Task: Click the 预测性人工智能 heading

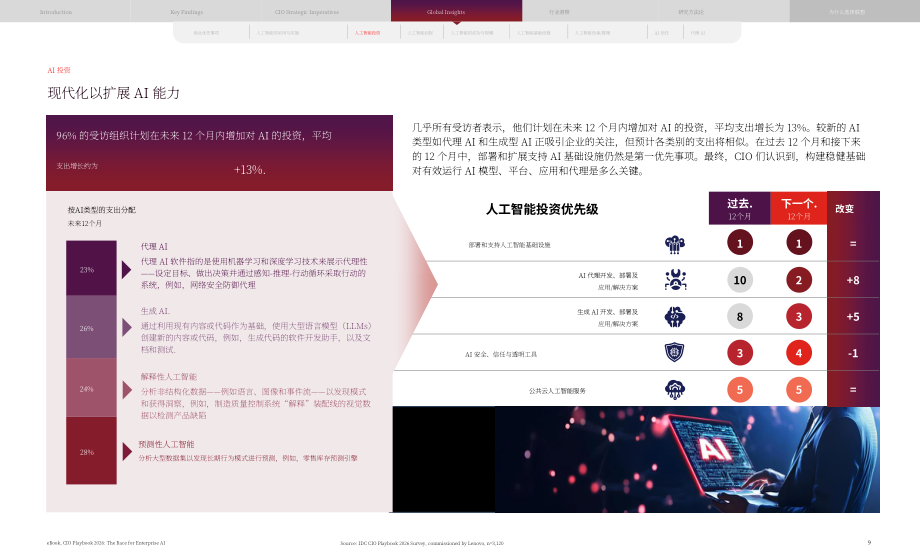Action: [x=166, y=444]
